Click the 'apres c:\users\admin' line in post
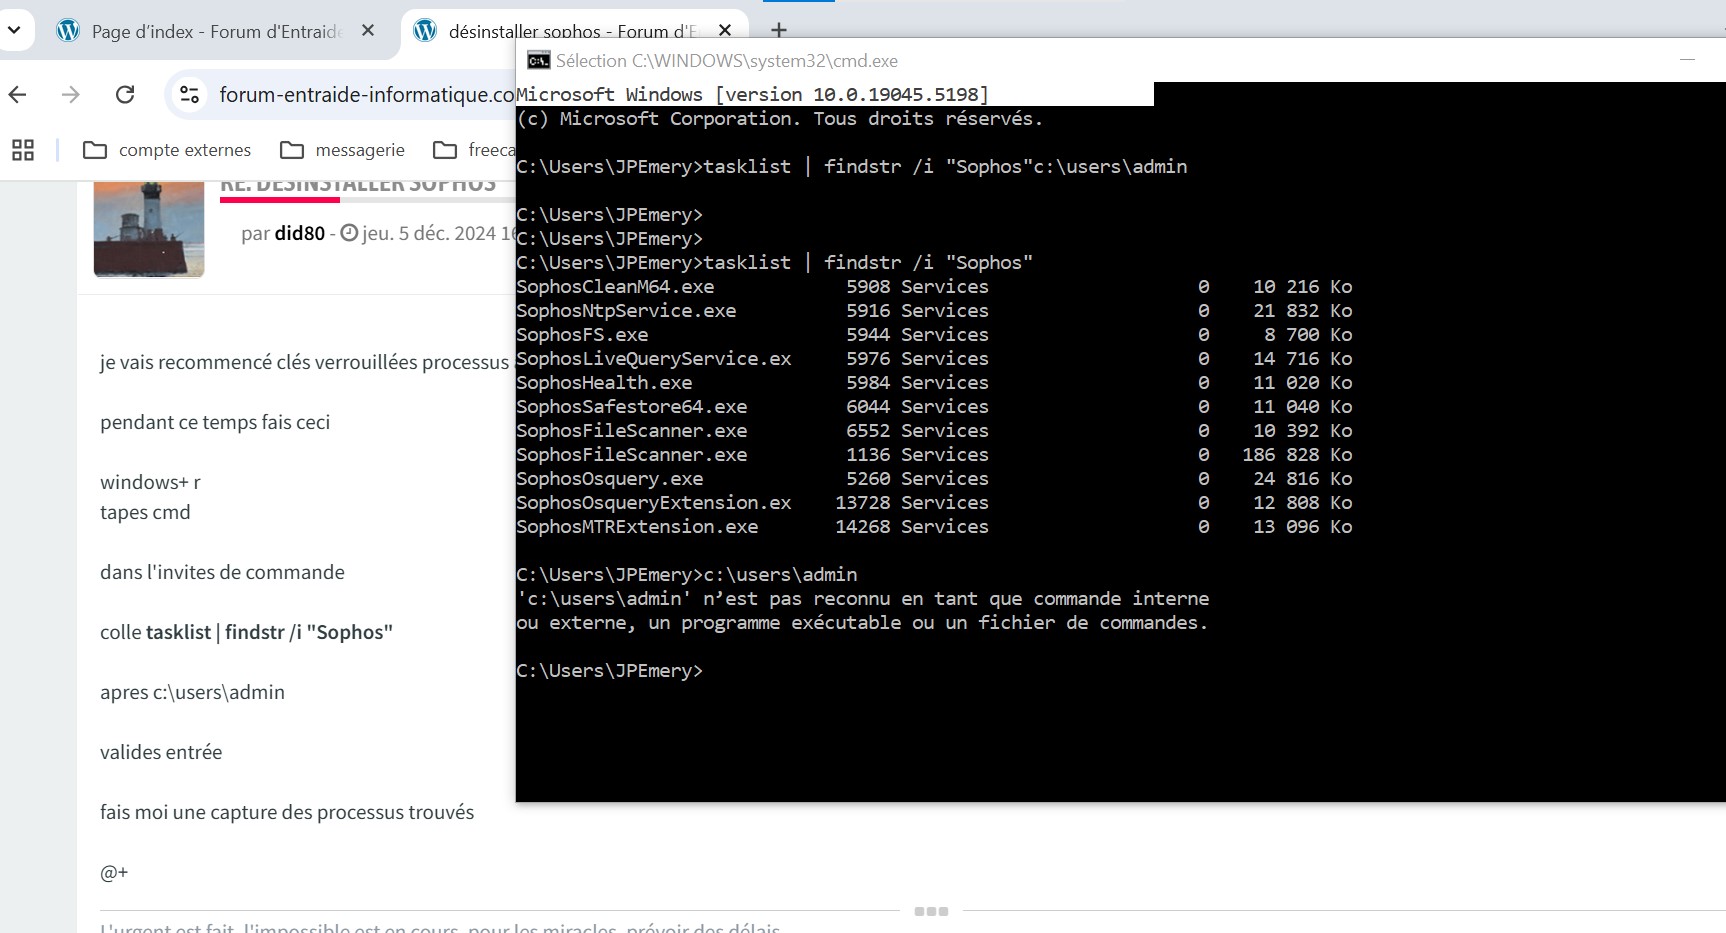Viewport: 1726px width, 933px height. click(x=192, y=692)
